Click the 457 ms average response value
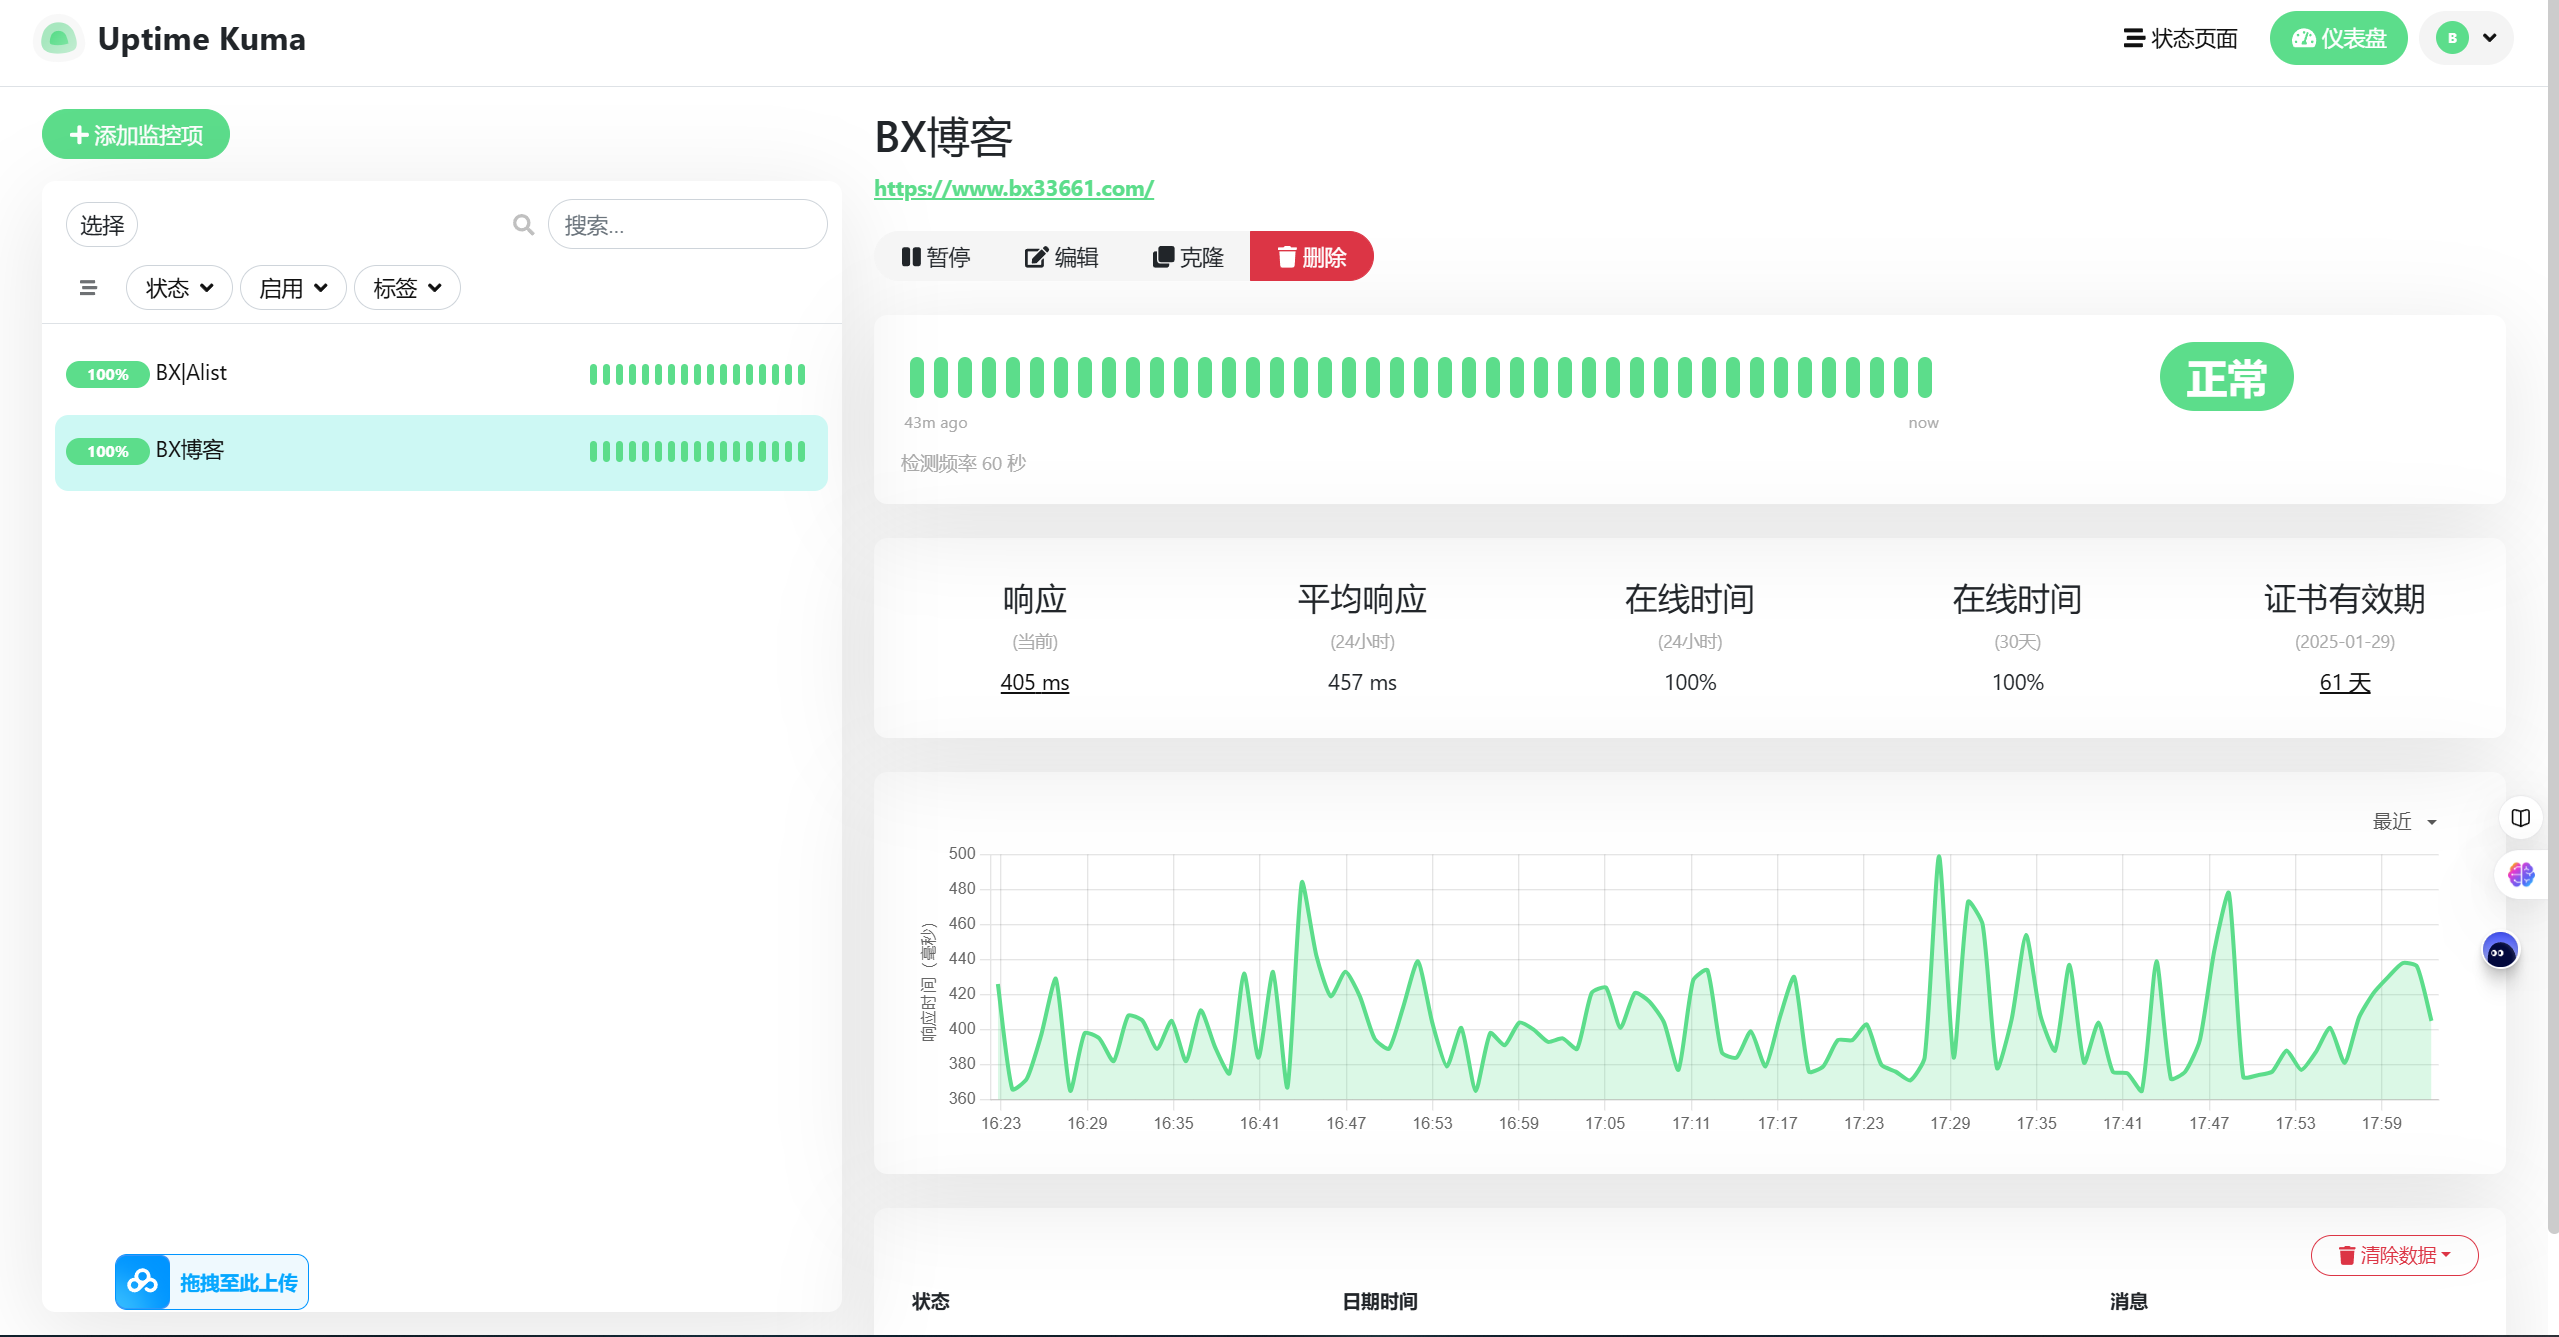Image resolution: width=2559 pixels, height=1337 pixels. coord(1362,683)
